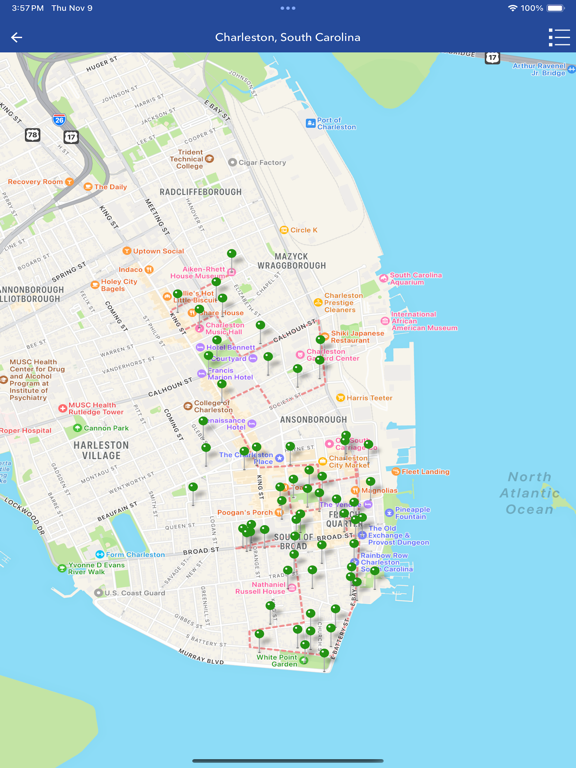Image resolution: width=576 pixels, height=768 pixels.
Task: Tap the Charleston Prestige Cleaners icon
Action: [318, 302]
